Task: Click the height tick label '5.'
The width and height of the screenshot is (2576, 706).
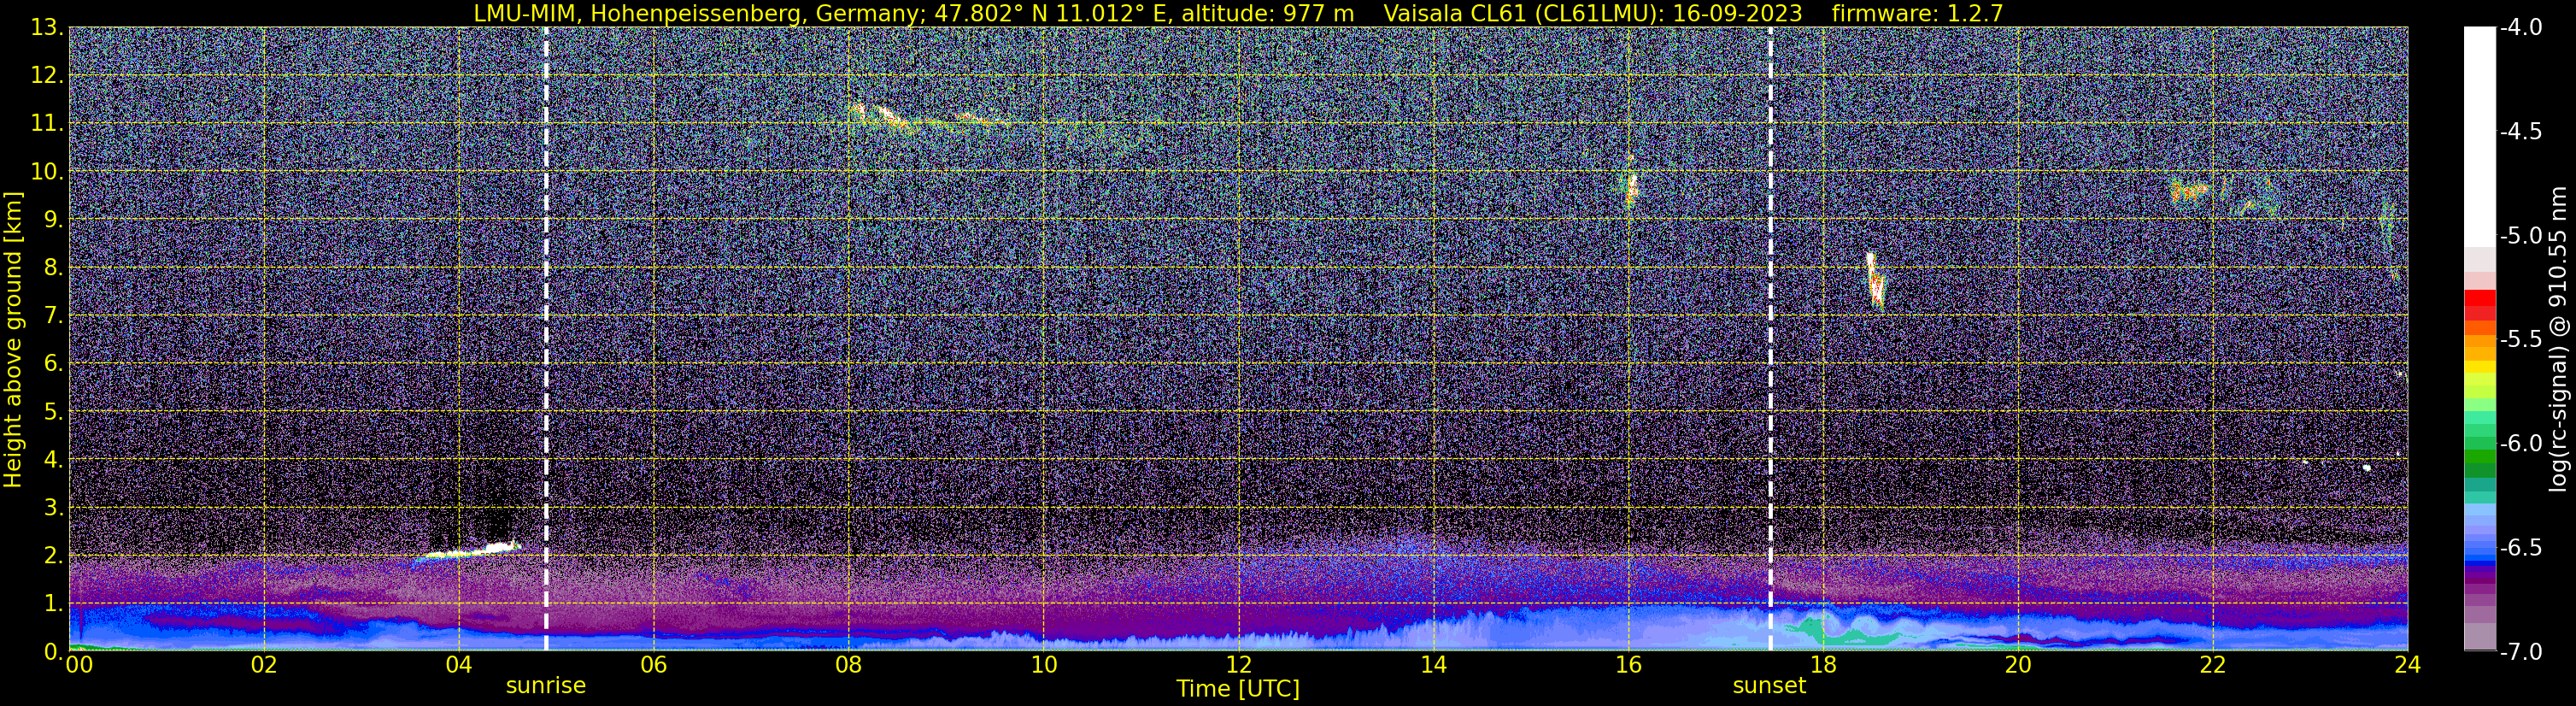Action: (53, 412)
